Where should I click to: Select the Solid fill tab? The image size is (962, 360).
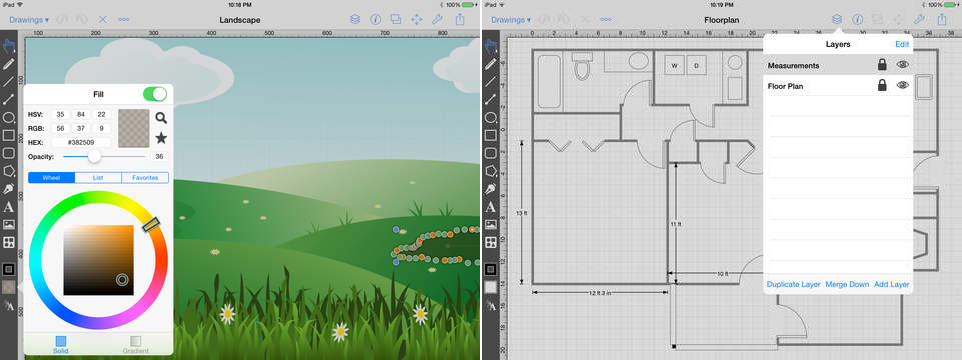pyautogui.click(x=61, y=344)
